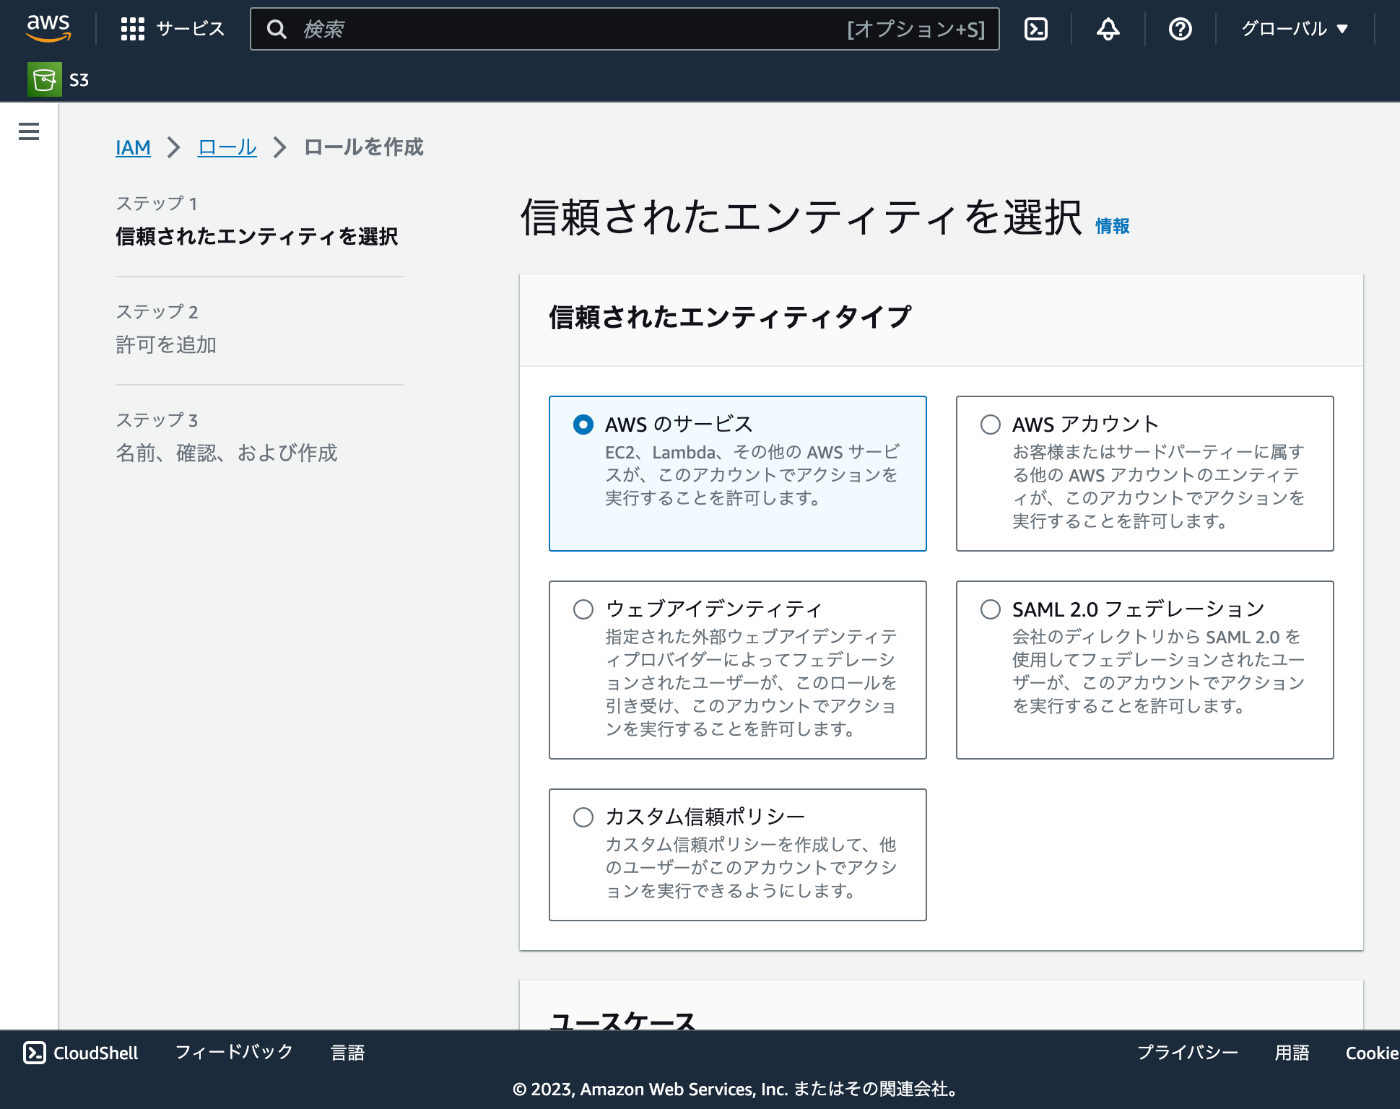
Task: Open the グローバル region dropdown
Action: point(1294,29)
